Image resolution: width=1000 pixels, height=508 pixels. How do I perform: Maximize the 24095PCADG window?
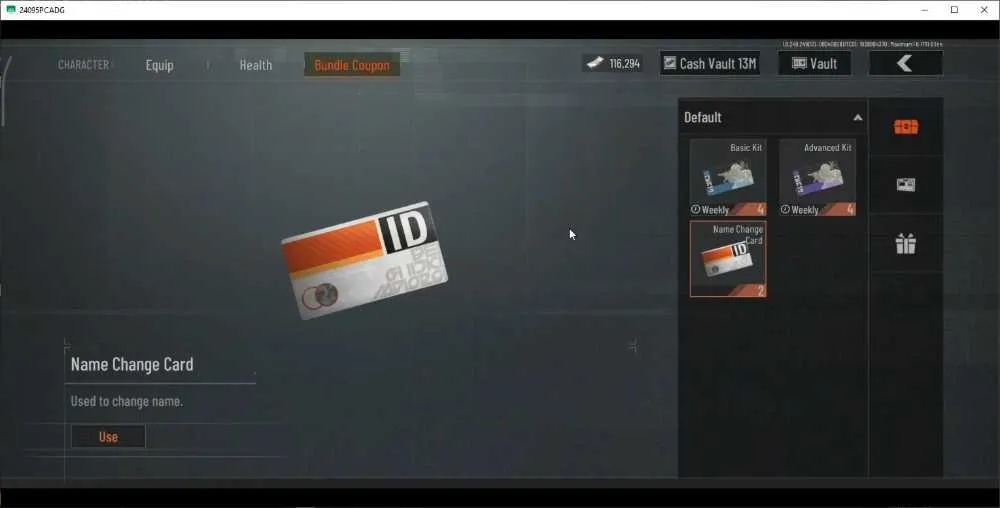point(954,10)
